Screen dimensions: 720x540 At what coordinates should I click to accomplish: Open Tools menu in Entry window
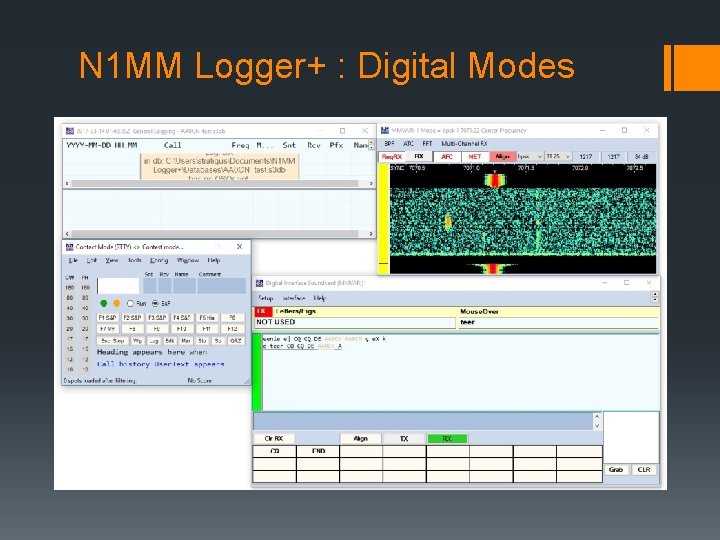[135, 260]
